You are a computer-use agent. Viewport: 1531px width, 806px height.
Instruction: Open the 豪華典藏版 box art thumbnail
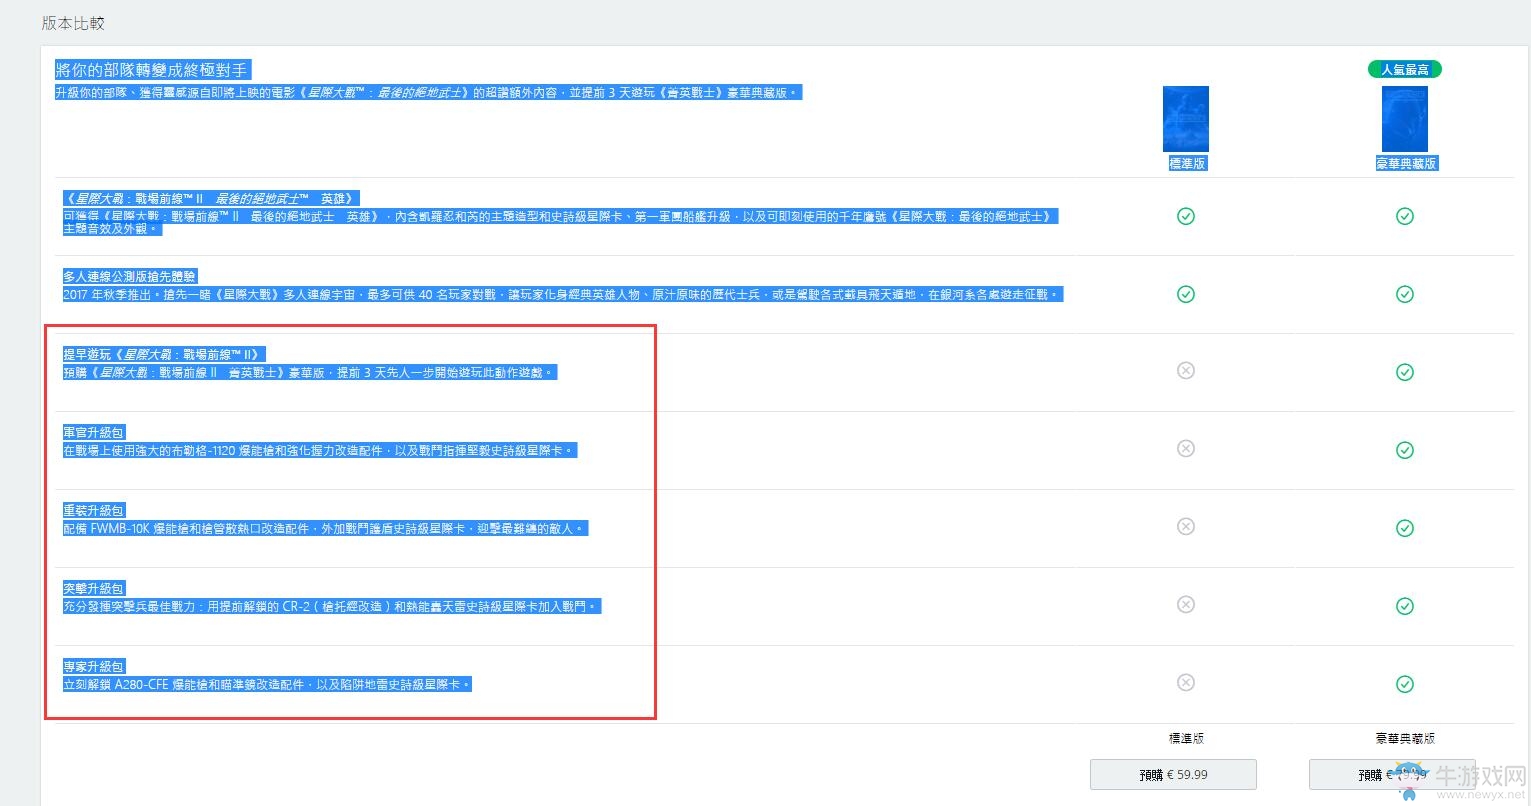[x=1405, y=119]
